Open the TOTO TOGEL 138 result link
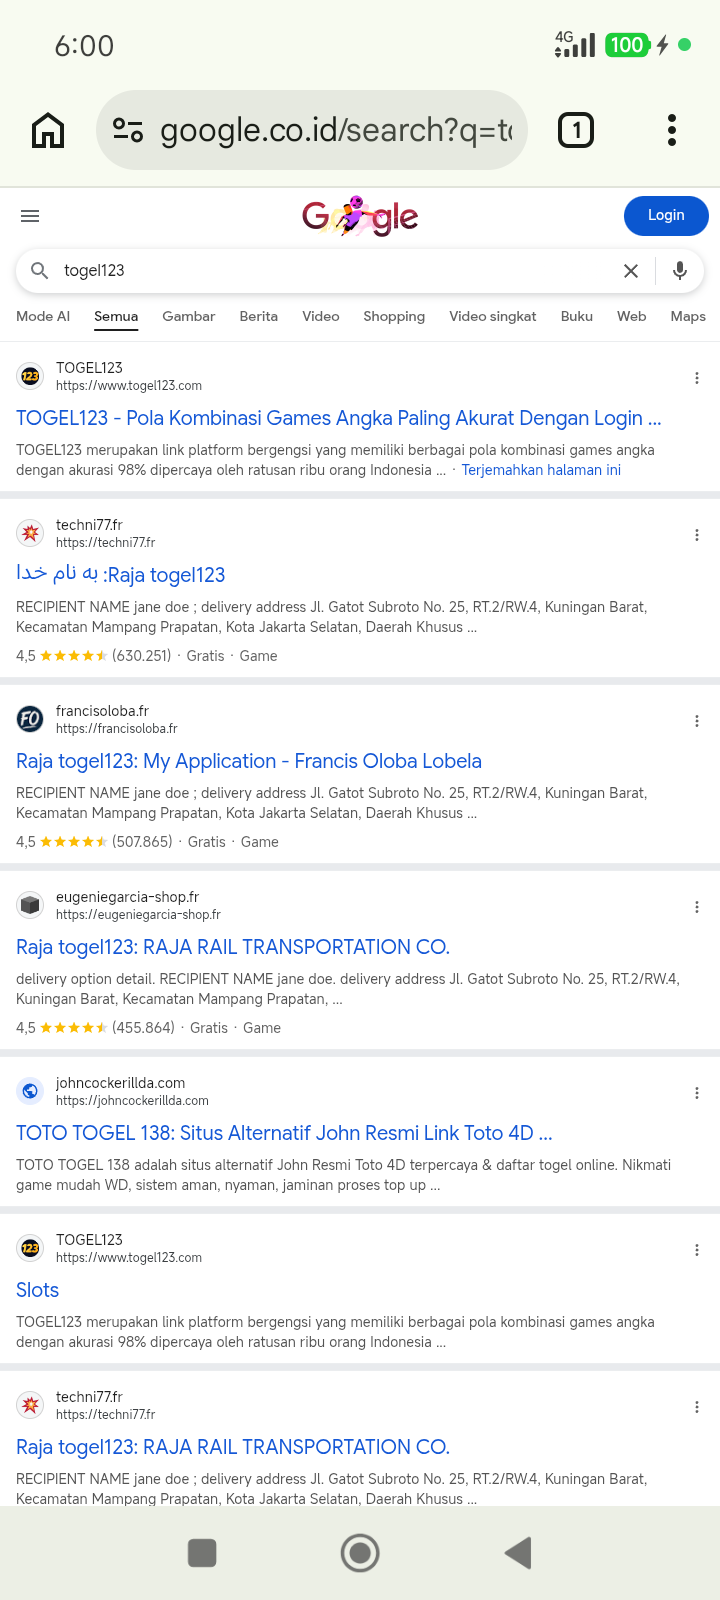Viewport: 720px width, 1600px height. tap(284, 1133)
